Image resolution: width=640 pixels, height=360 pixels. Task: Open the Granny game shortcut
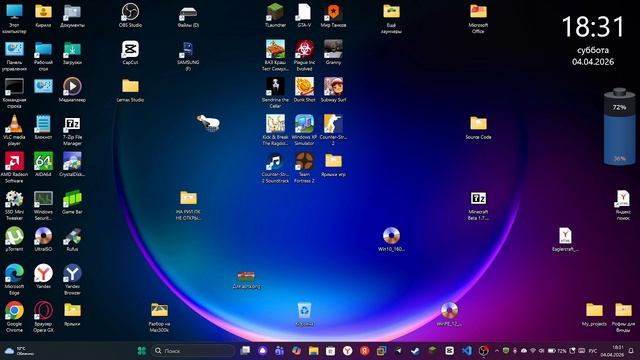[333, 53]
